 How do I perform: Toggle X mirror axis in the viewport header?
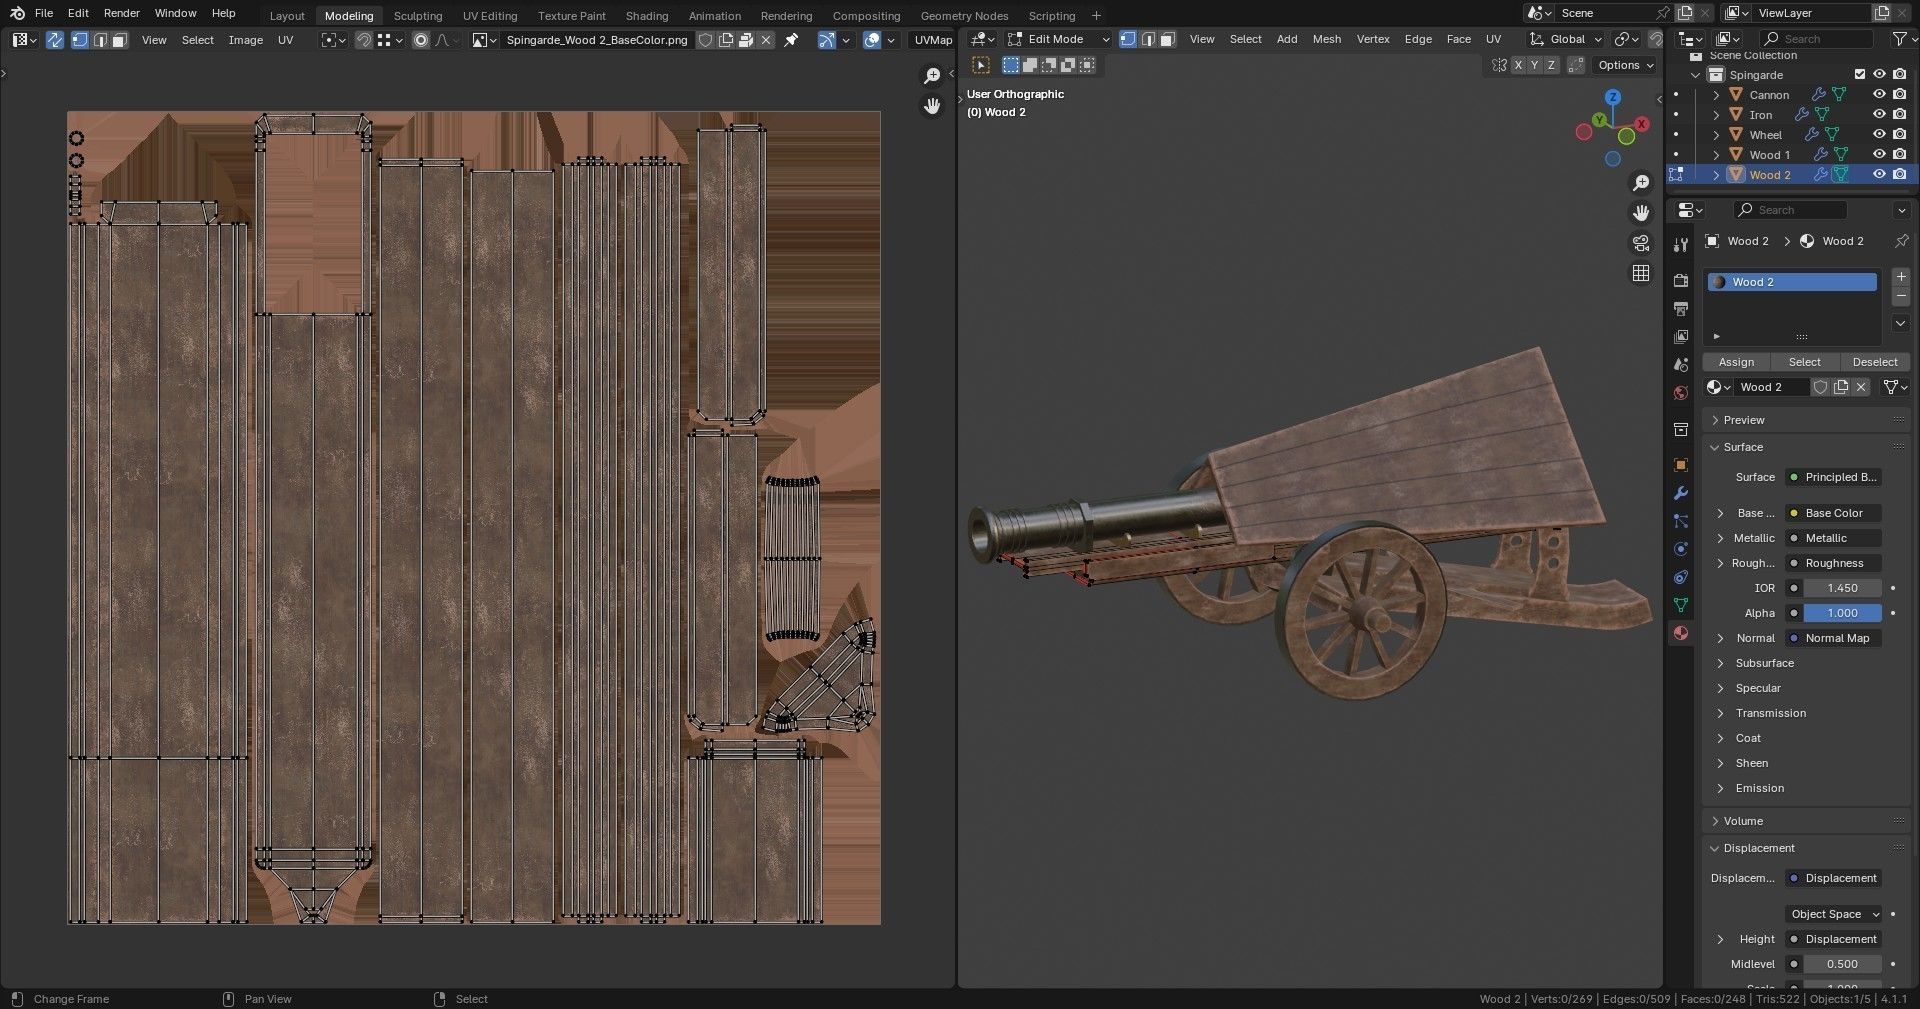point(1518,65)
